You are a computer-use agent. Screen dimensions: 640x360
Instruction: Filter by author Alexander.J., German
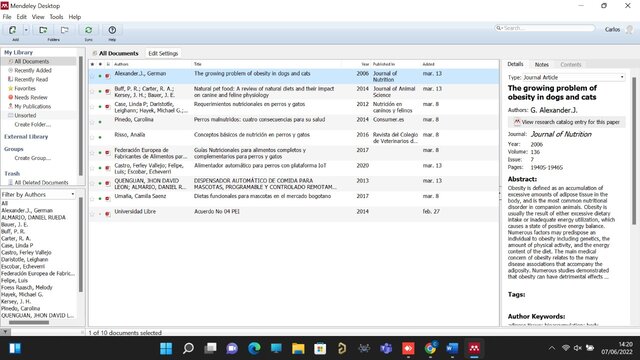tap(27, 210)
